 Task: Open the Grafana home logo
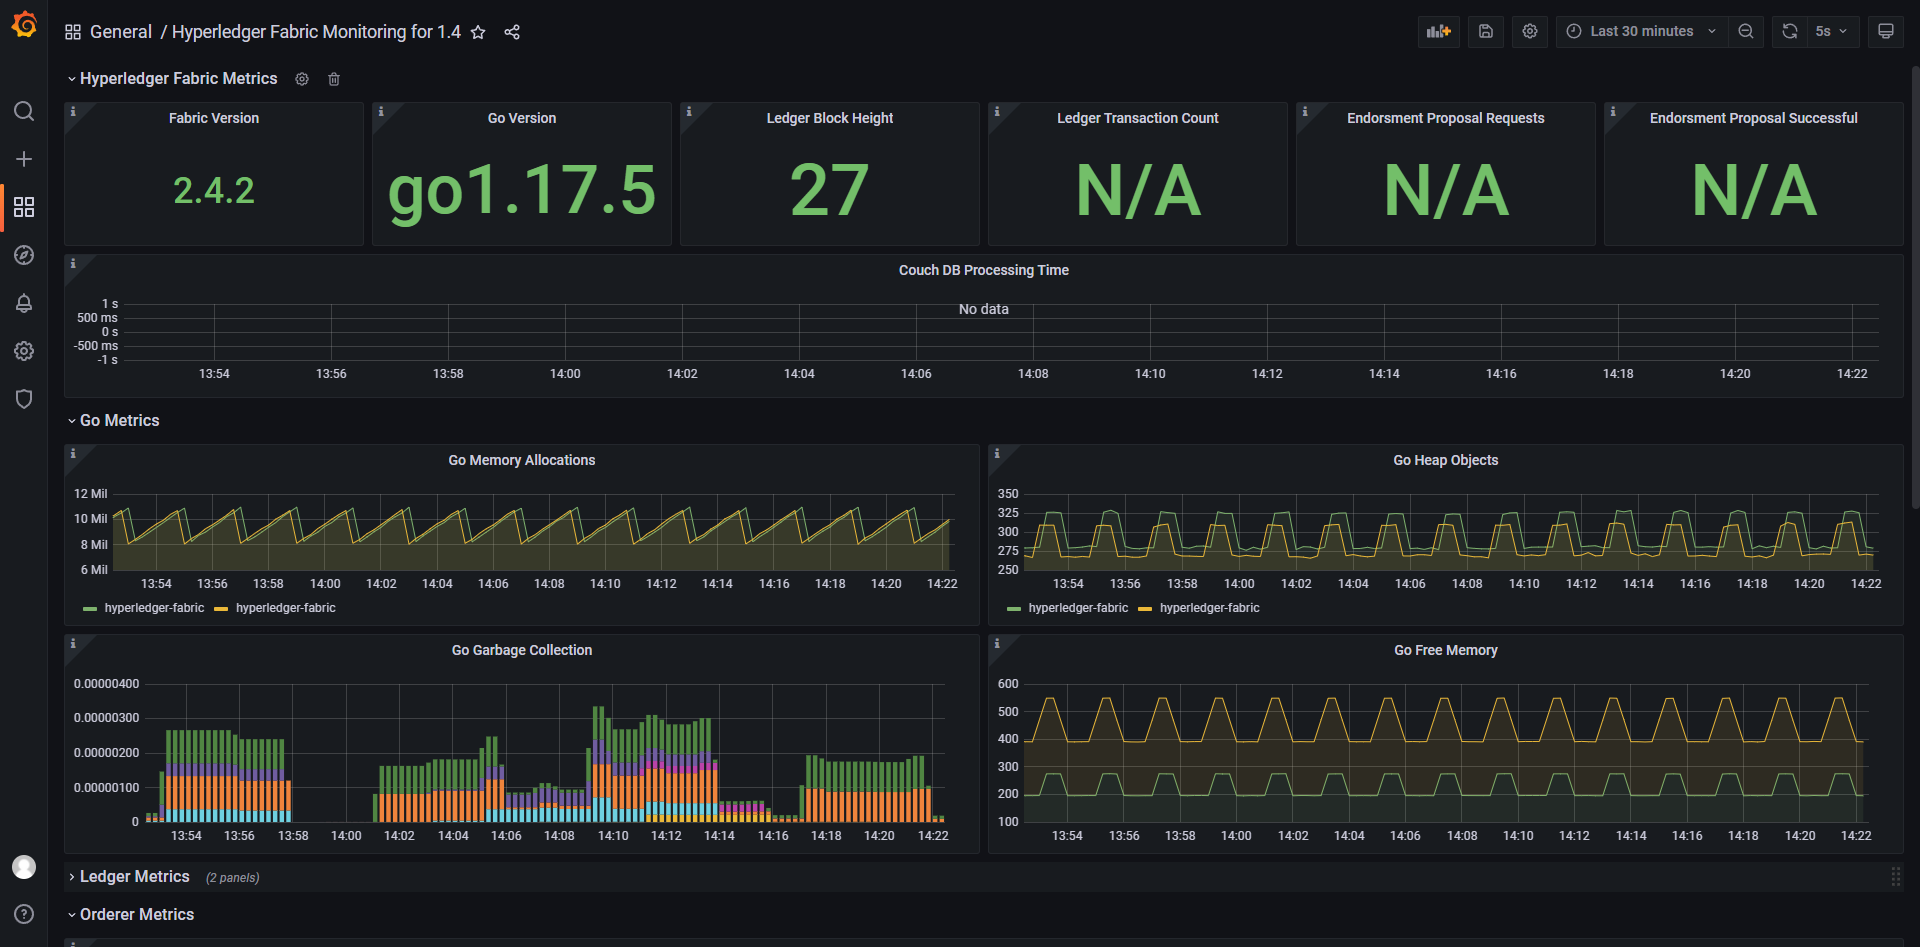(24, 25)
